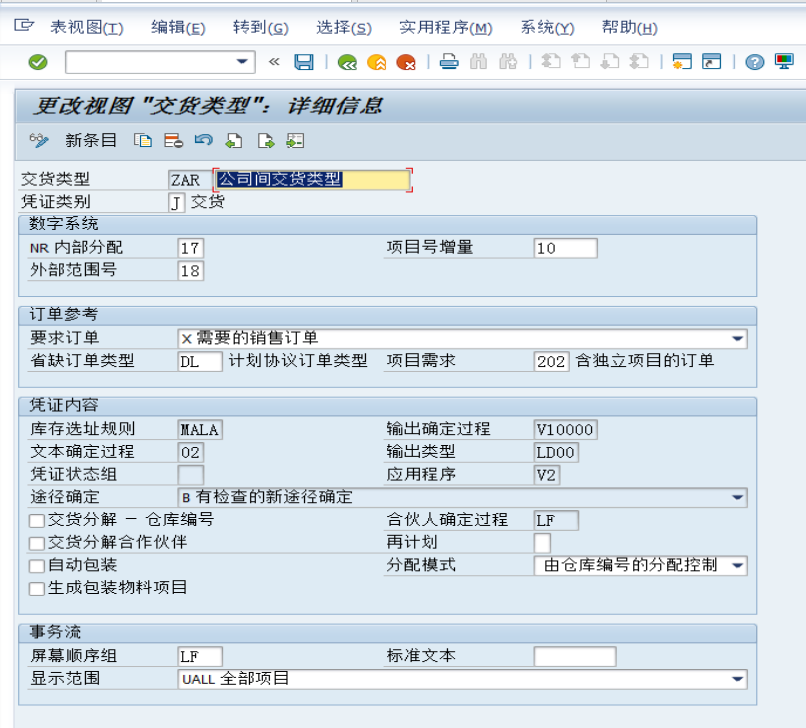Expand the 途径确定 dropdown
This screenshot has width=806, height=728.
click(738, 497)
